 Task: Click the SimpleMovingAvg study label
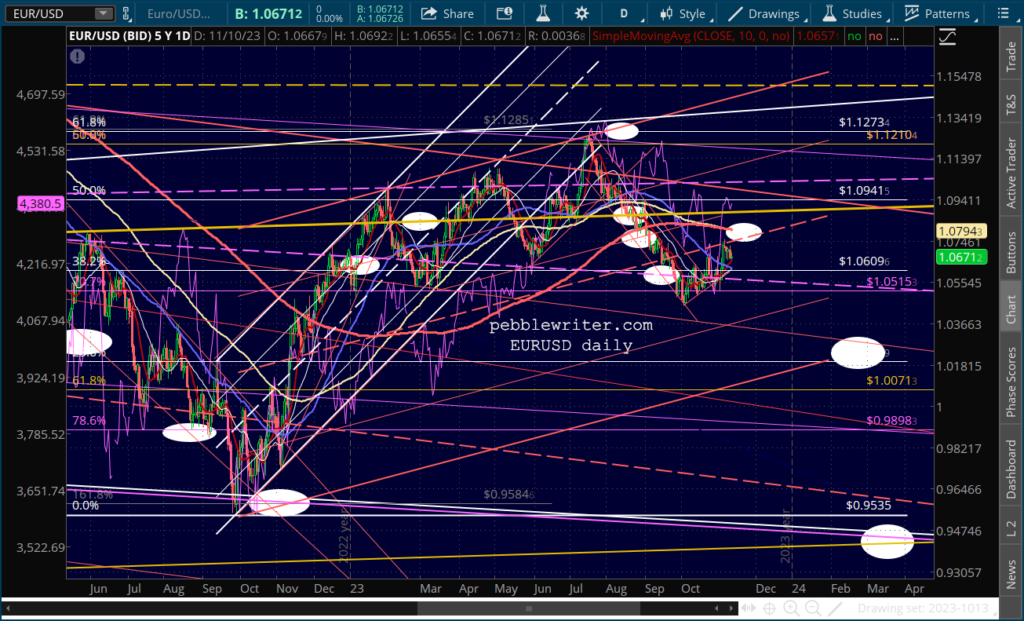click(x=691, y=36)
